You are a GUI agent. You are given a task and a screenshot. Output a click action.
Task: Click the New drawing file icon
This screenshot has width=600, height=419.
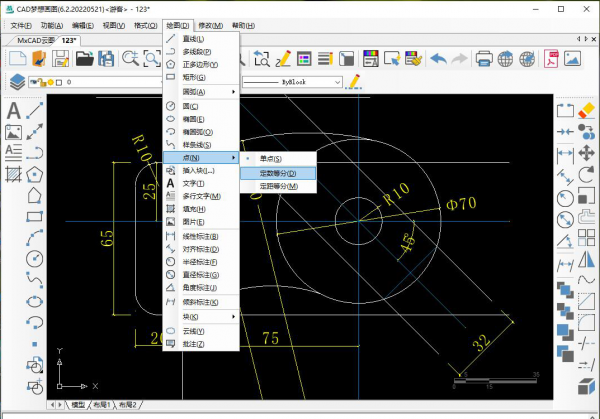(18, 59)
